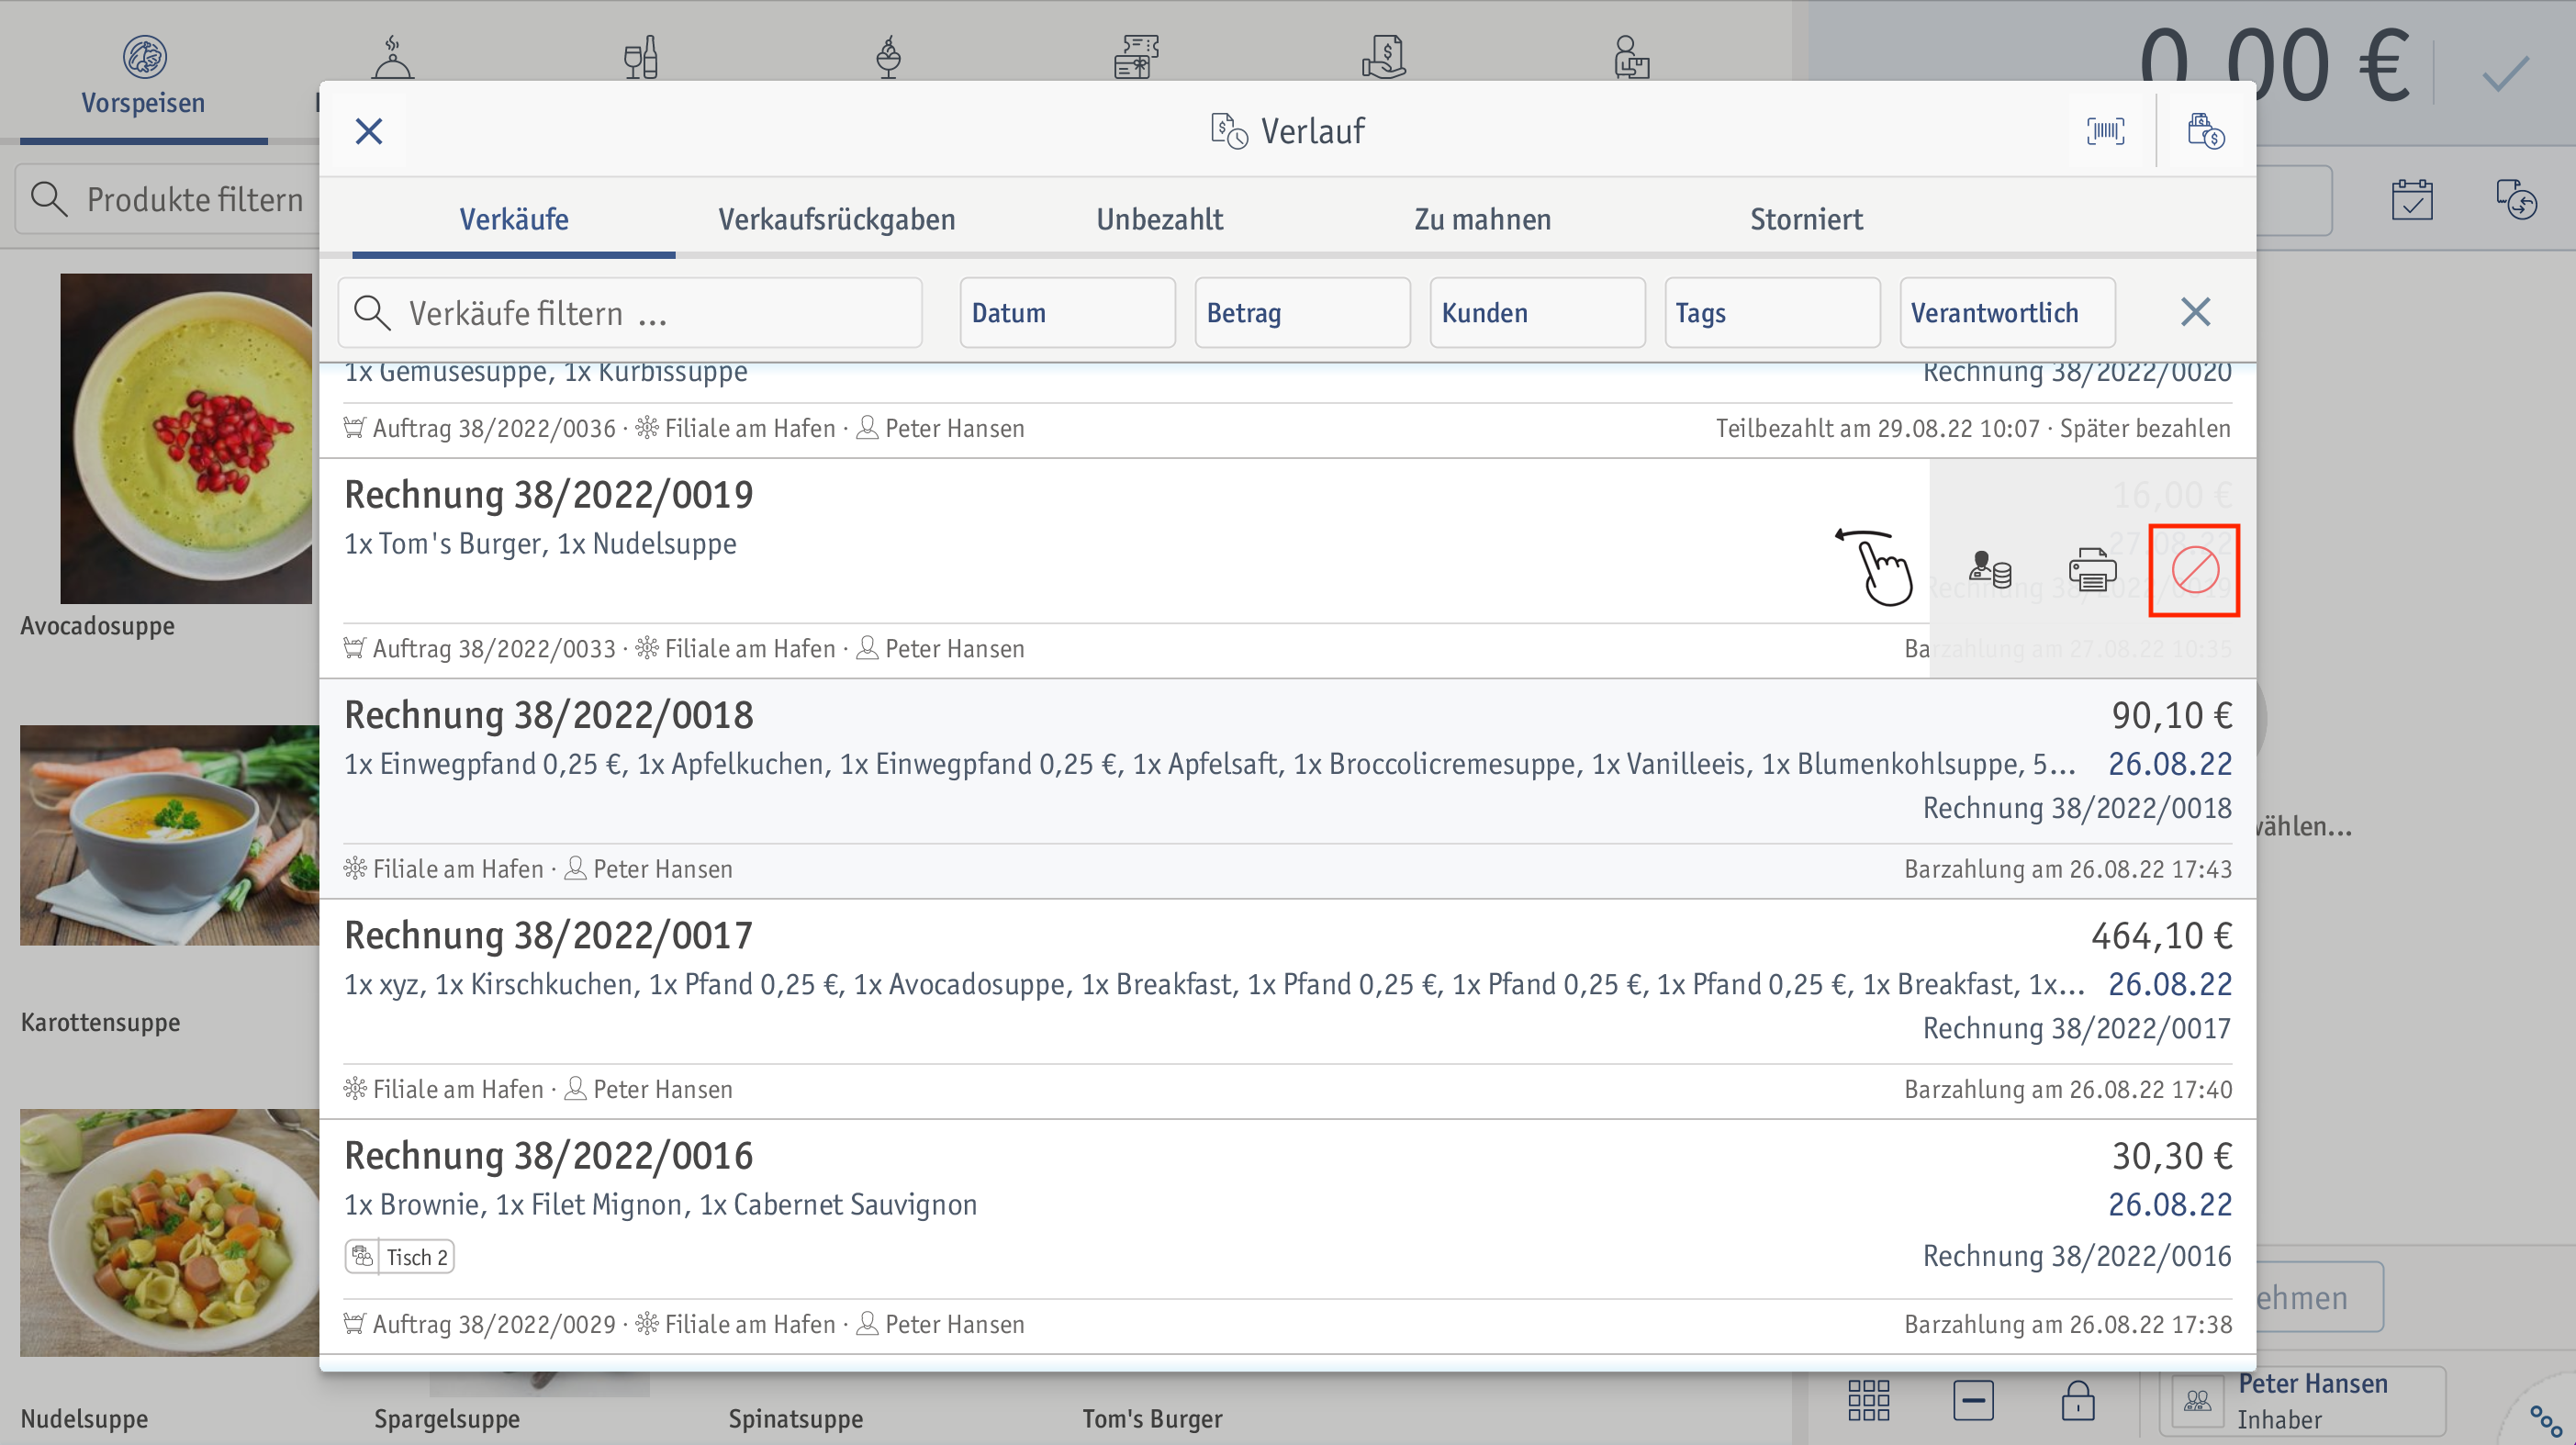Viewport: 2576px width, 1445px height.
Task: Click the Spargelsuppe product label
Action: point(447,1419)
